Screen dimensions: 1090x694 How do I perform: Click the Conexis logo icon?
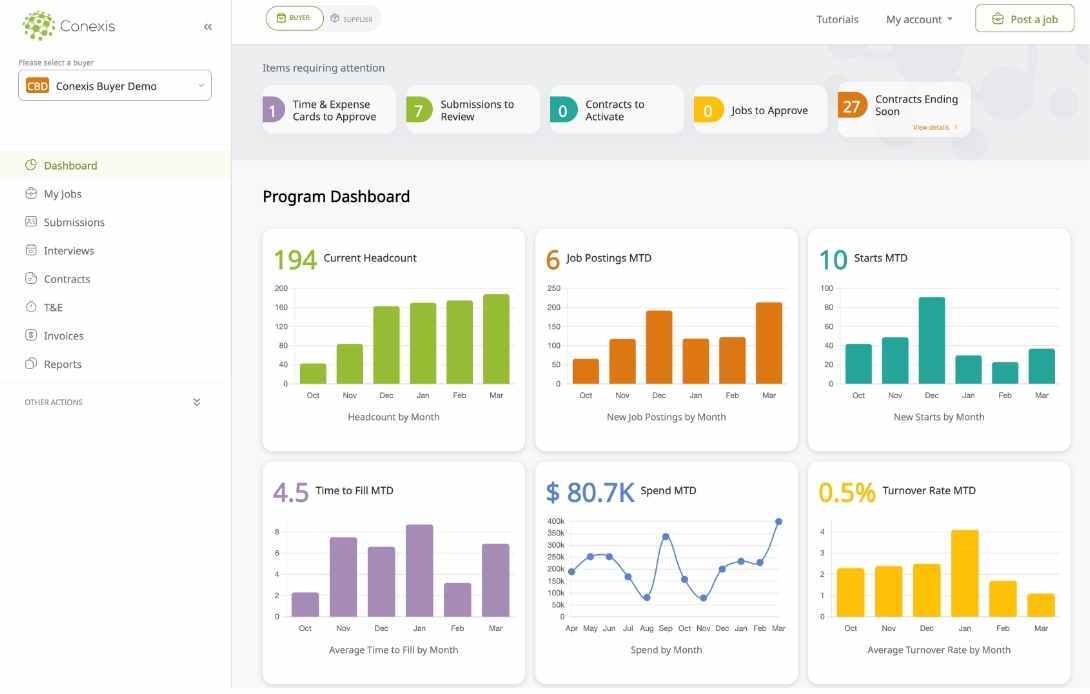[38, 26]
